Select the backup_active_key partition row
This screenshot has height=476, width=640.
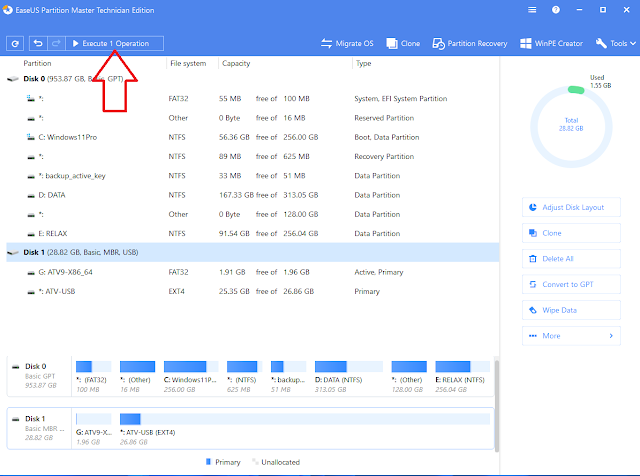click(x=253, y=176)
